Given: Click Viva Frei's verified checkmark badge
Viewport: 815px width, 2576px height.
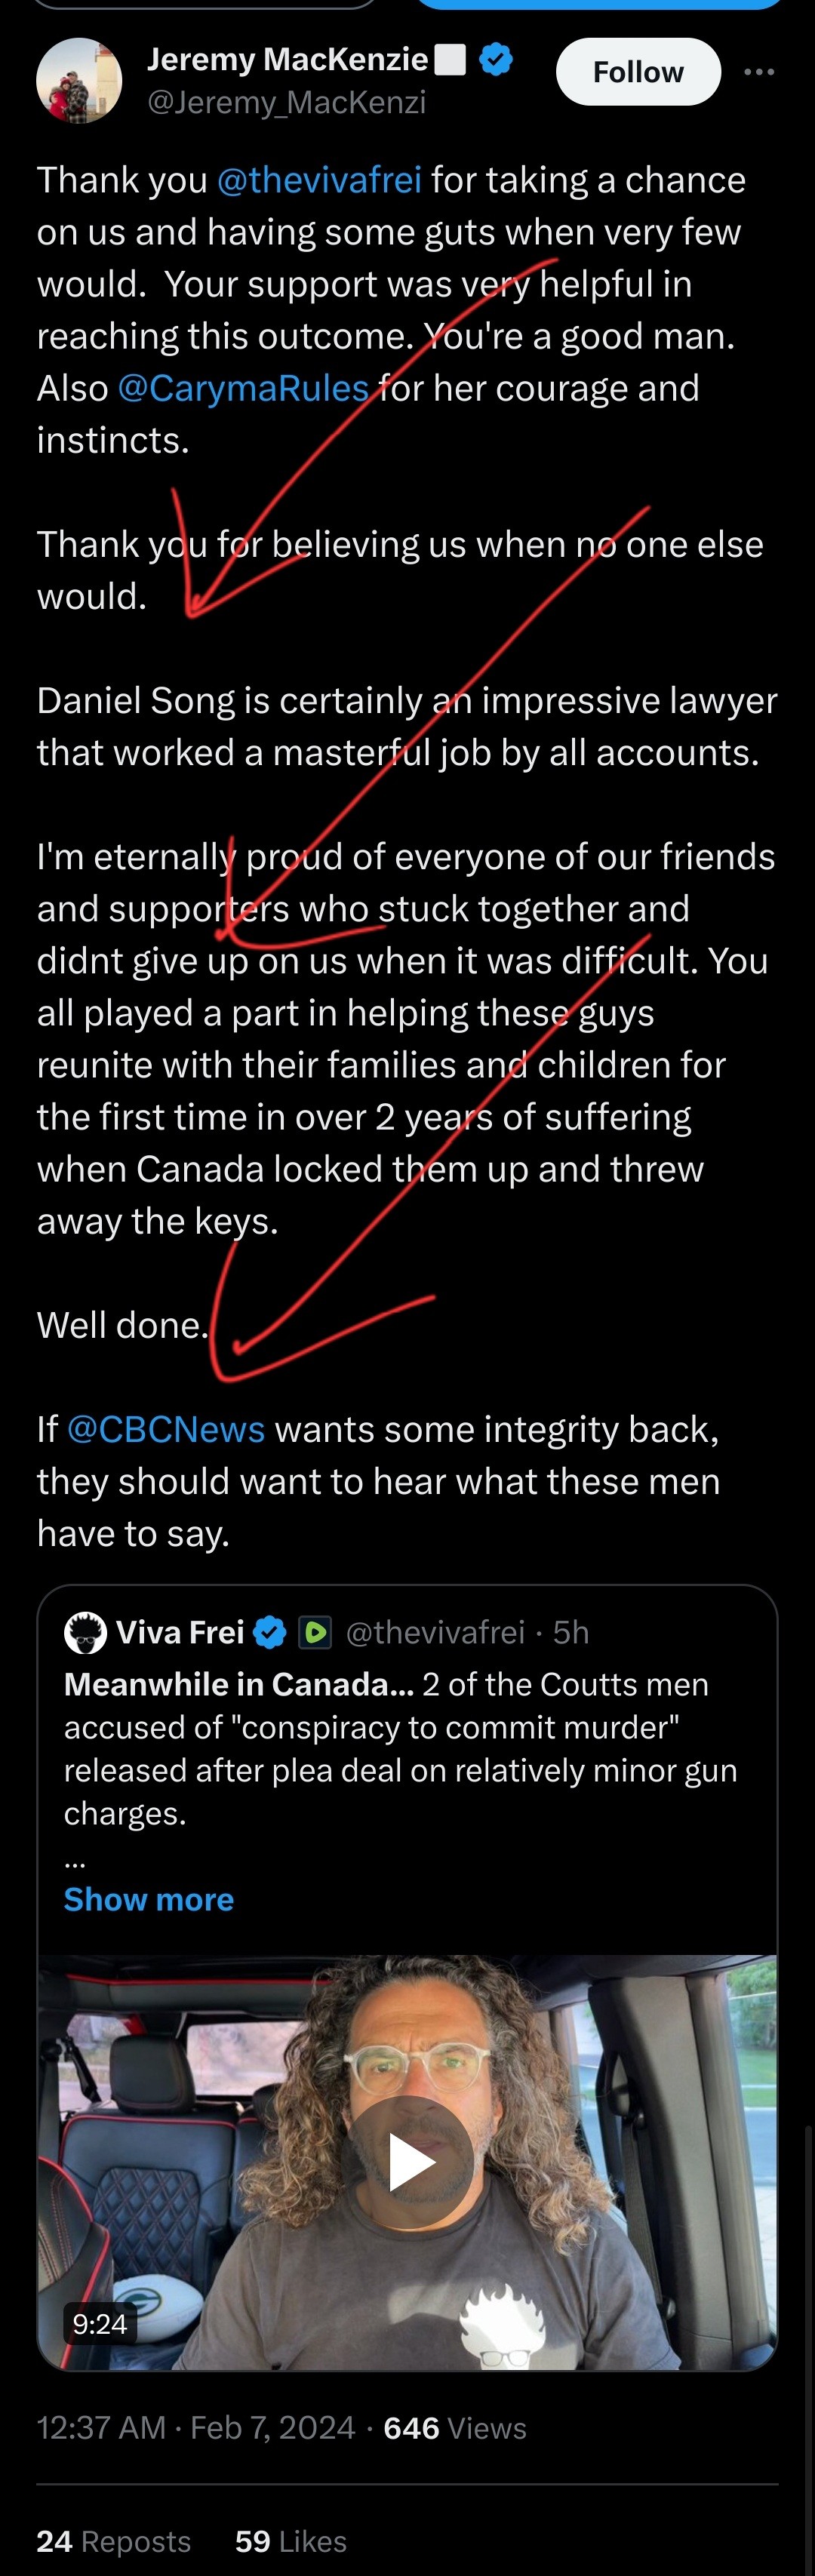Looking at the screenshot, I should click(269, 1633).
